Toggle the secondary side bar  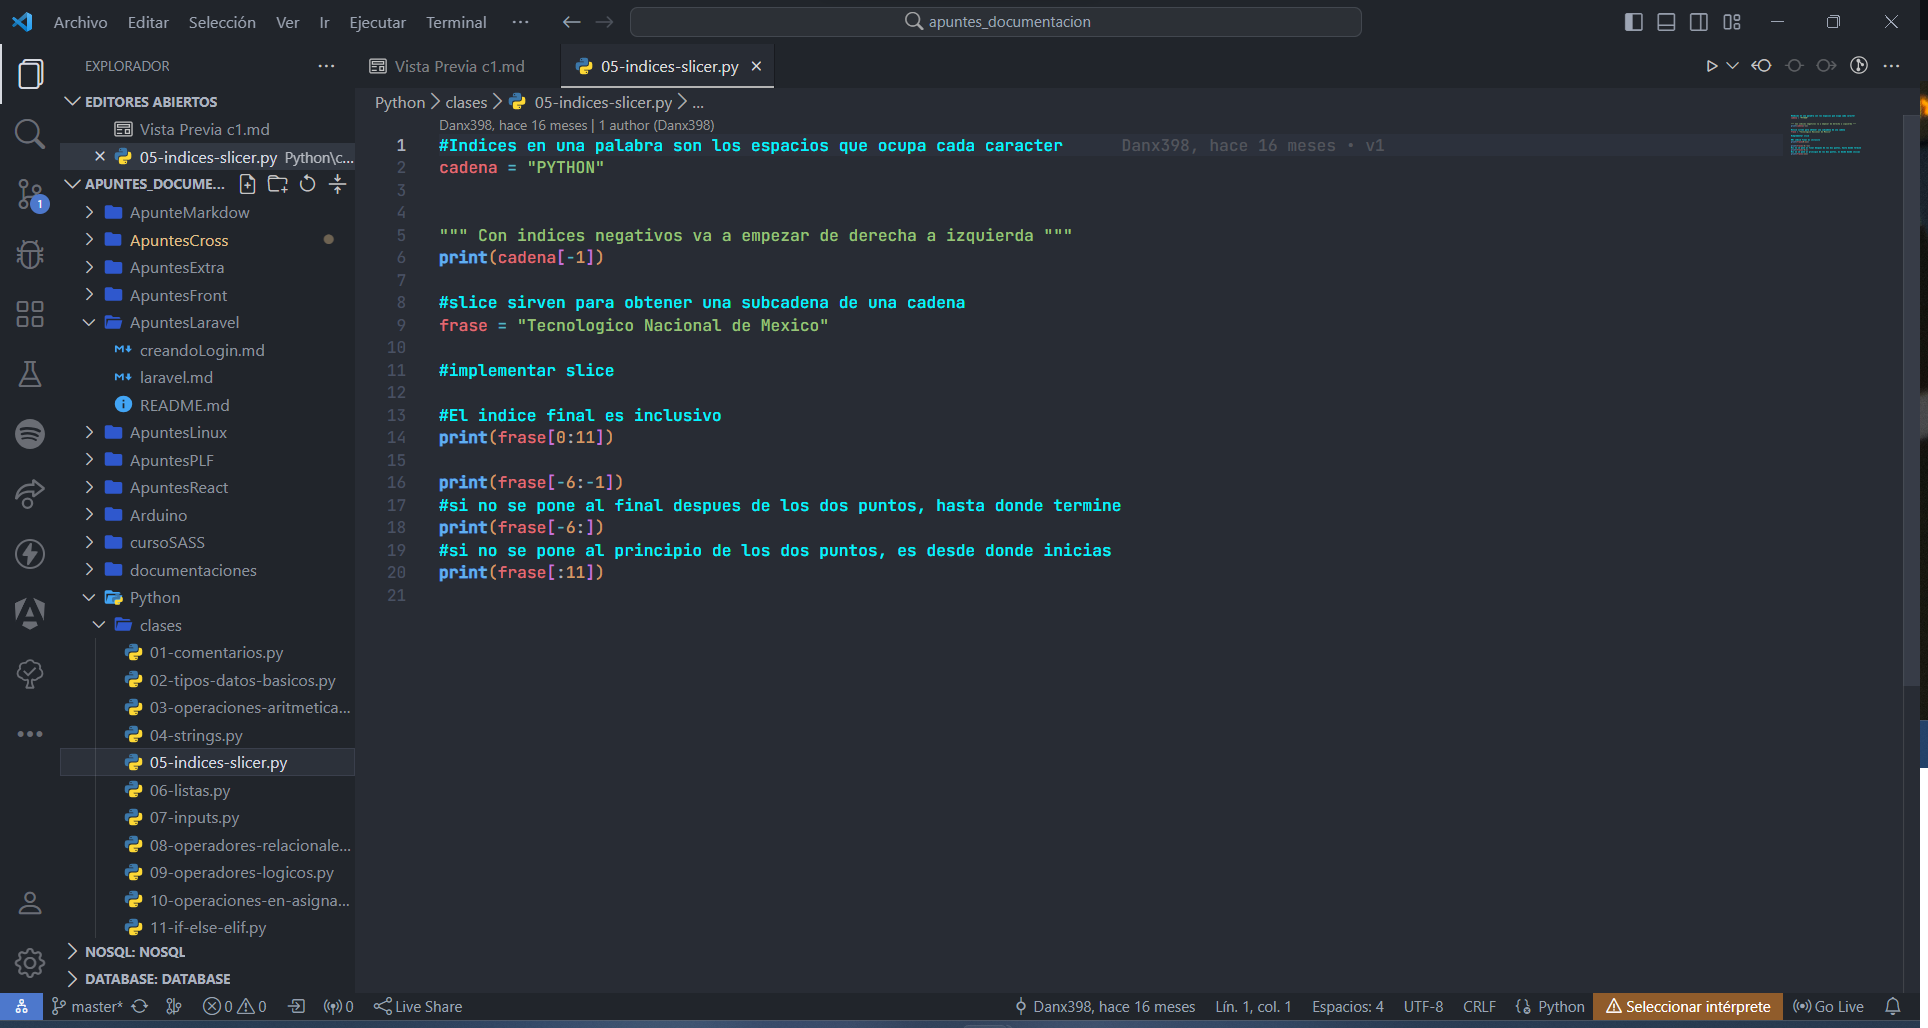1699,22
